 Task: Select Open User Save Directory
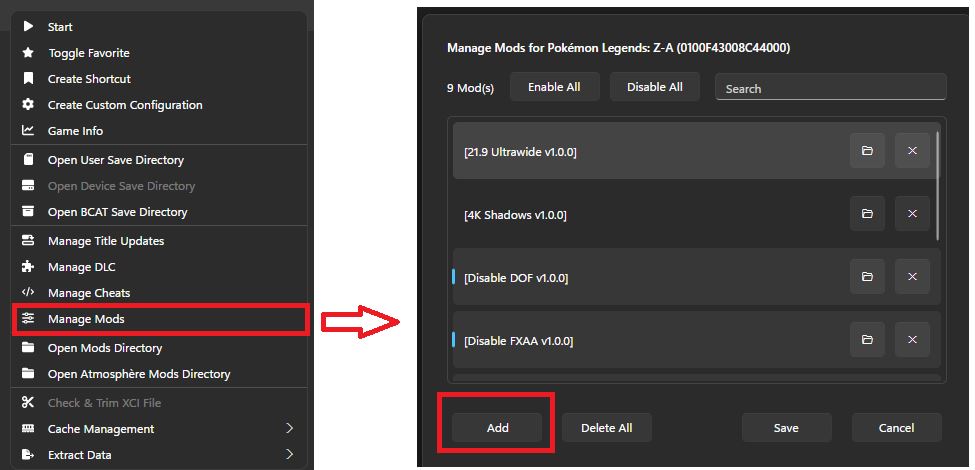[x=159, y=160]
